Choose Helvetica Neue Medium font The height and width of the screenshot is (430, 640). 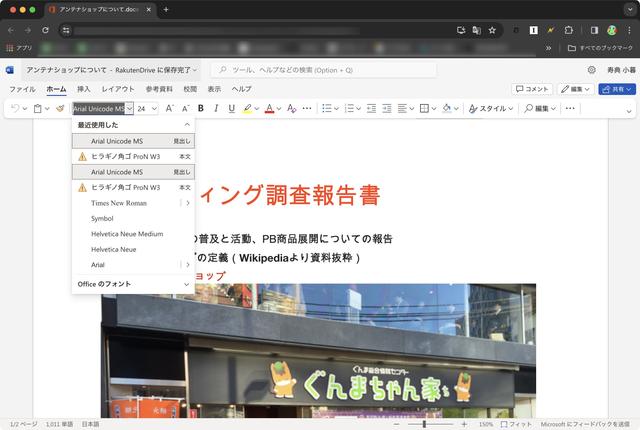[x=126, y=234]
